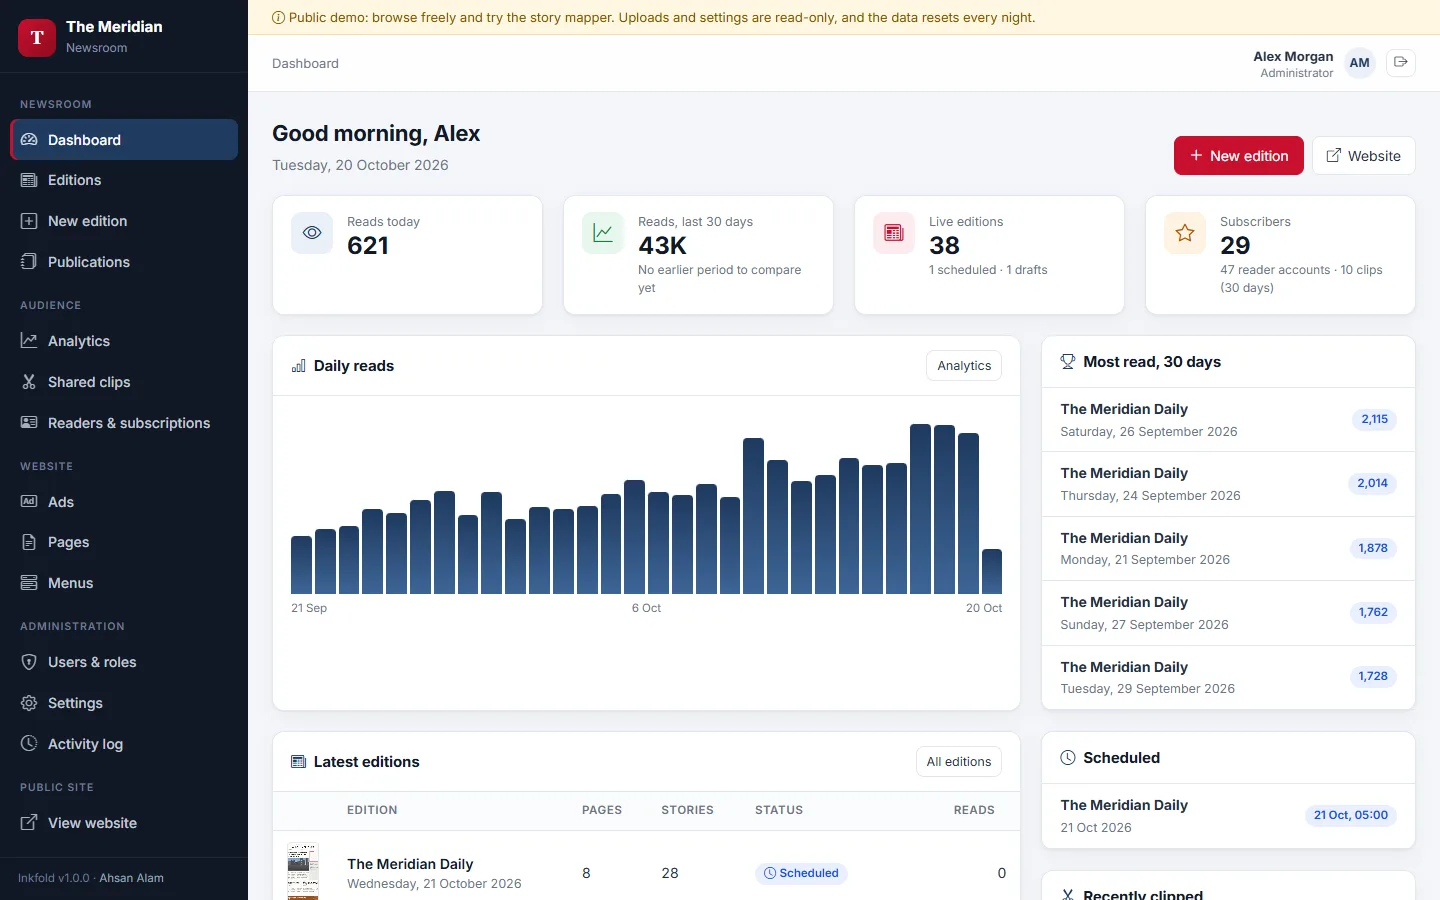
Task: Open the Meridian Daily edition cover thumbnail
Action: click(303, 872)
